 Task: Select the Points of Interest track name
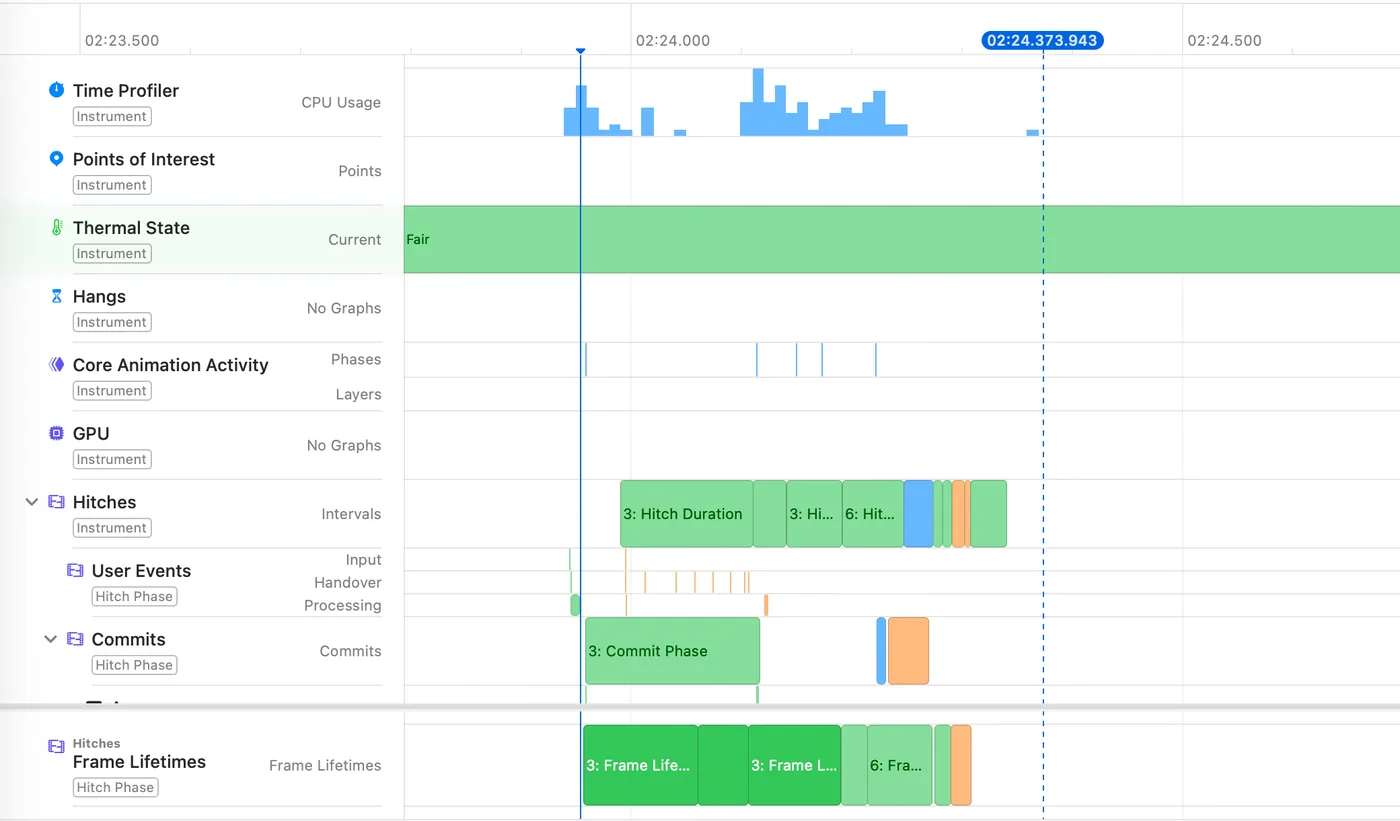[144, 159]
